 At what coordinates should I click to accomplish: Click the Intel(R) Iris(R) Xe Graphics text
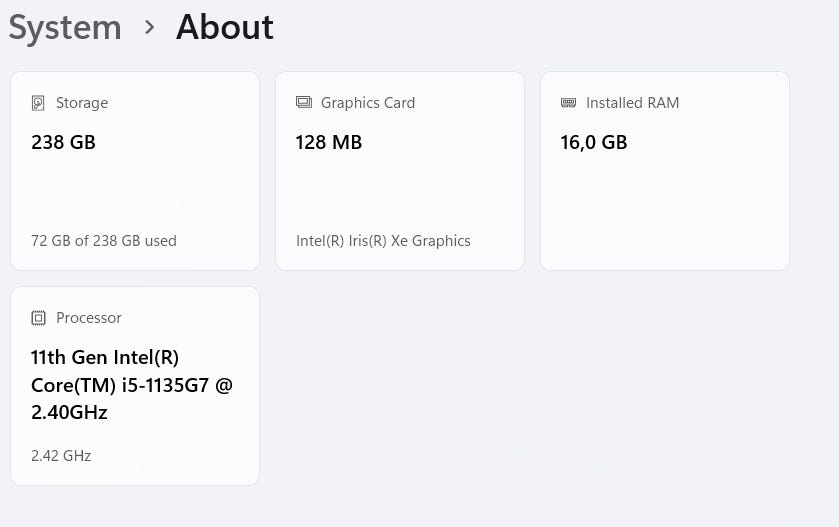point(383,241)
